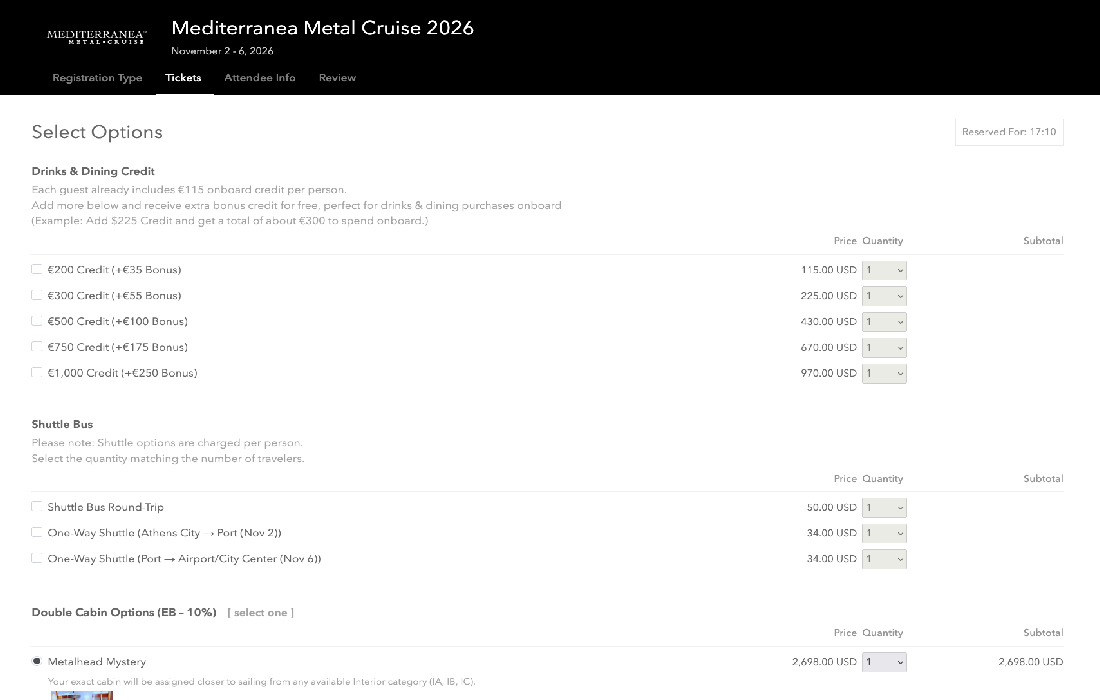Enable One-Way Shuttle Athens City to Port
Image resolution: width=1100 pixels, height=700 pixels.
click(x=37, y=533)
